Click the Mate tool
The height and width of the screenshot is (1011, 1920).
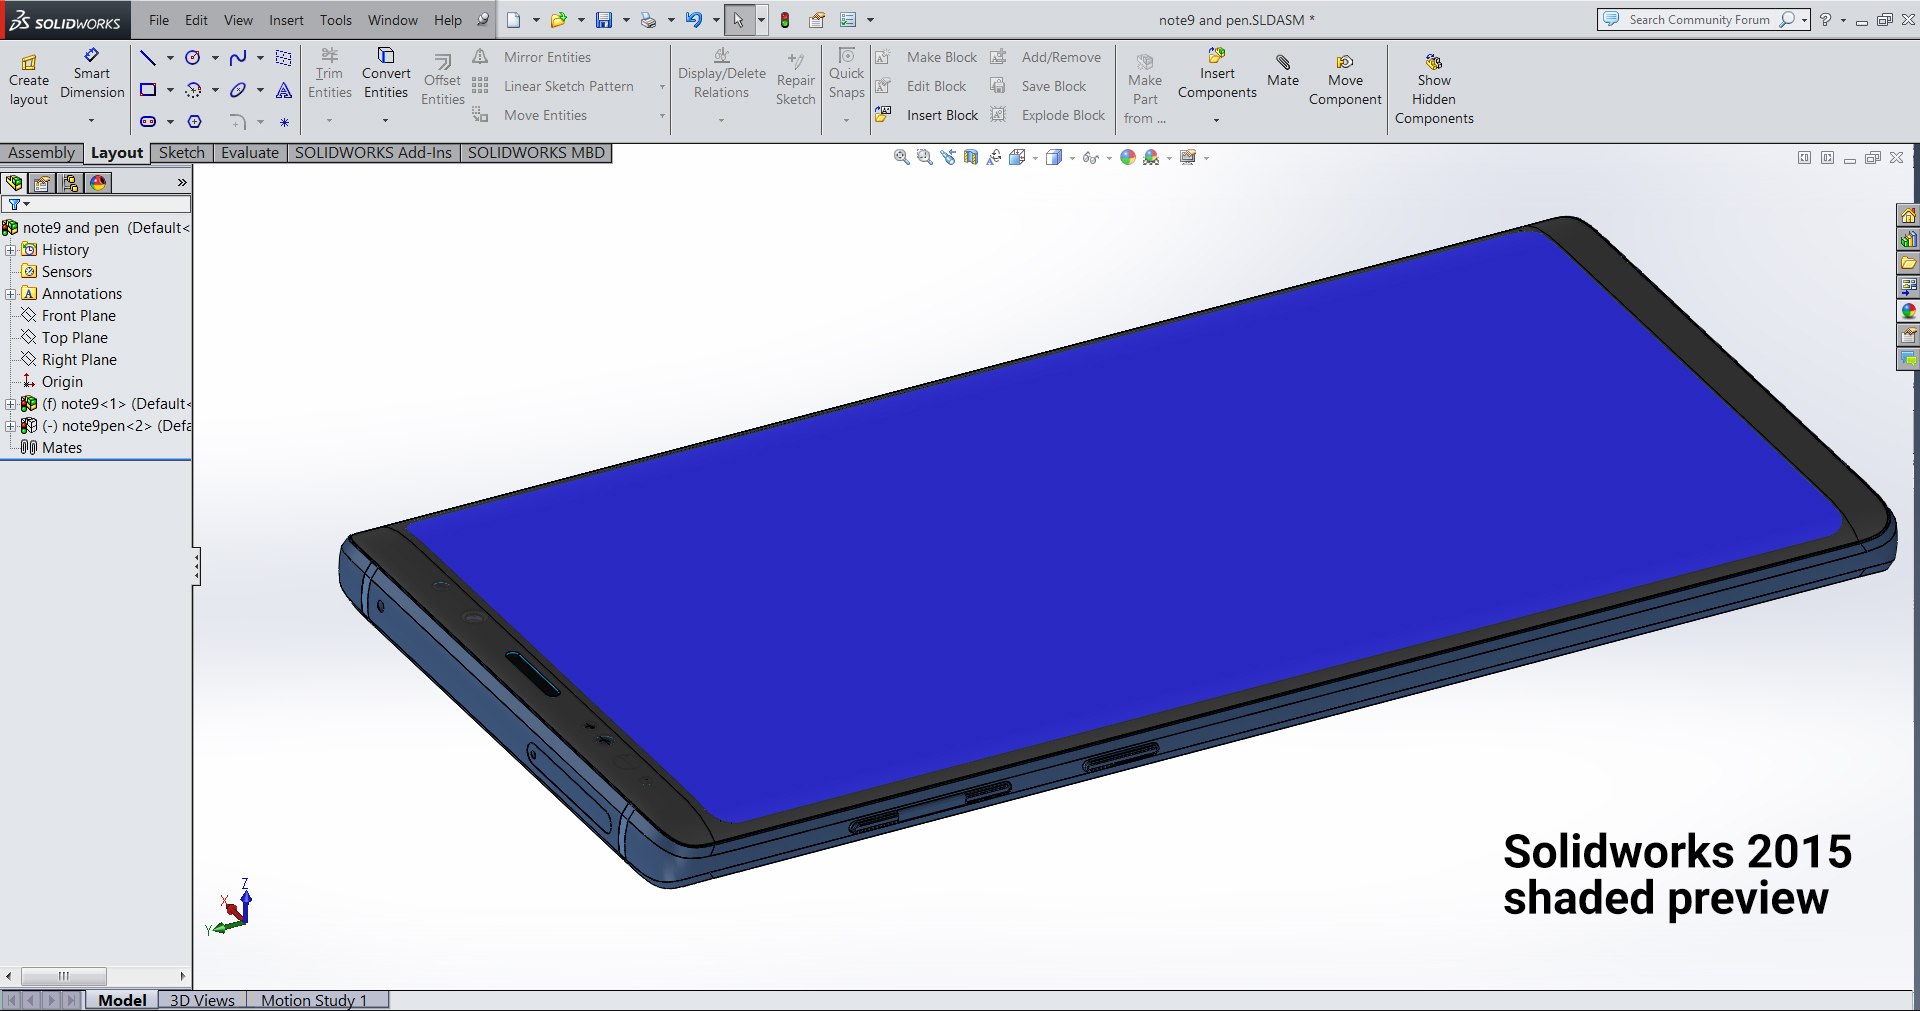coord(1283,71)
